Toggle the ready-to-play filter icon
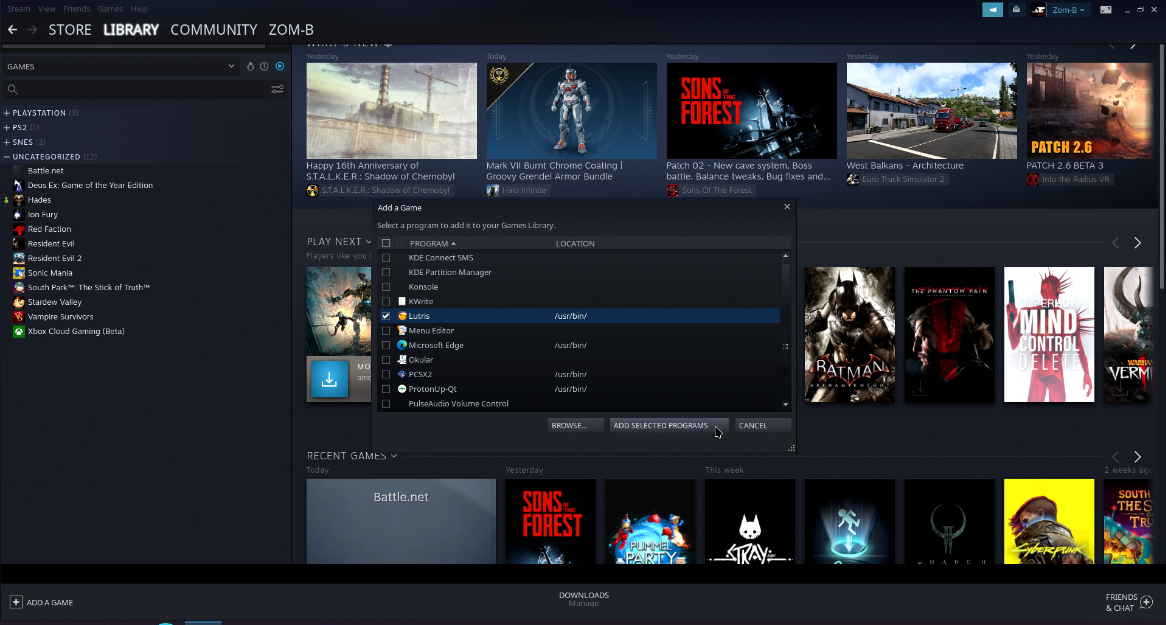 point(280,66)
